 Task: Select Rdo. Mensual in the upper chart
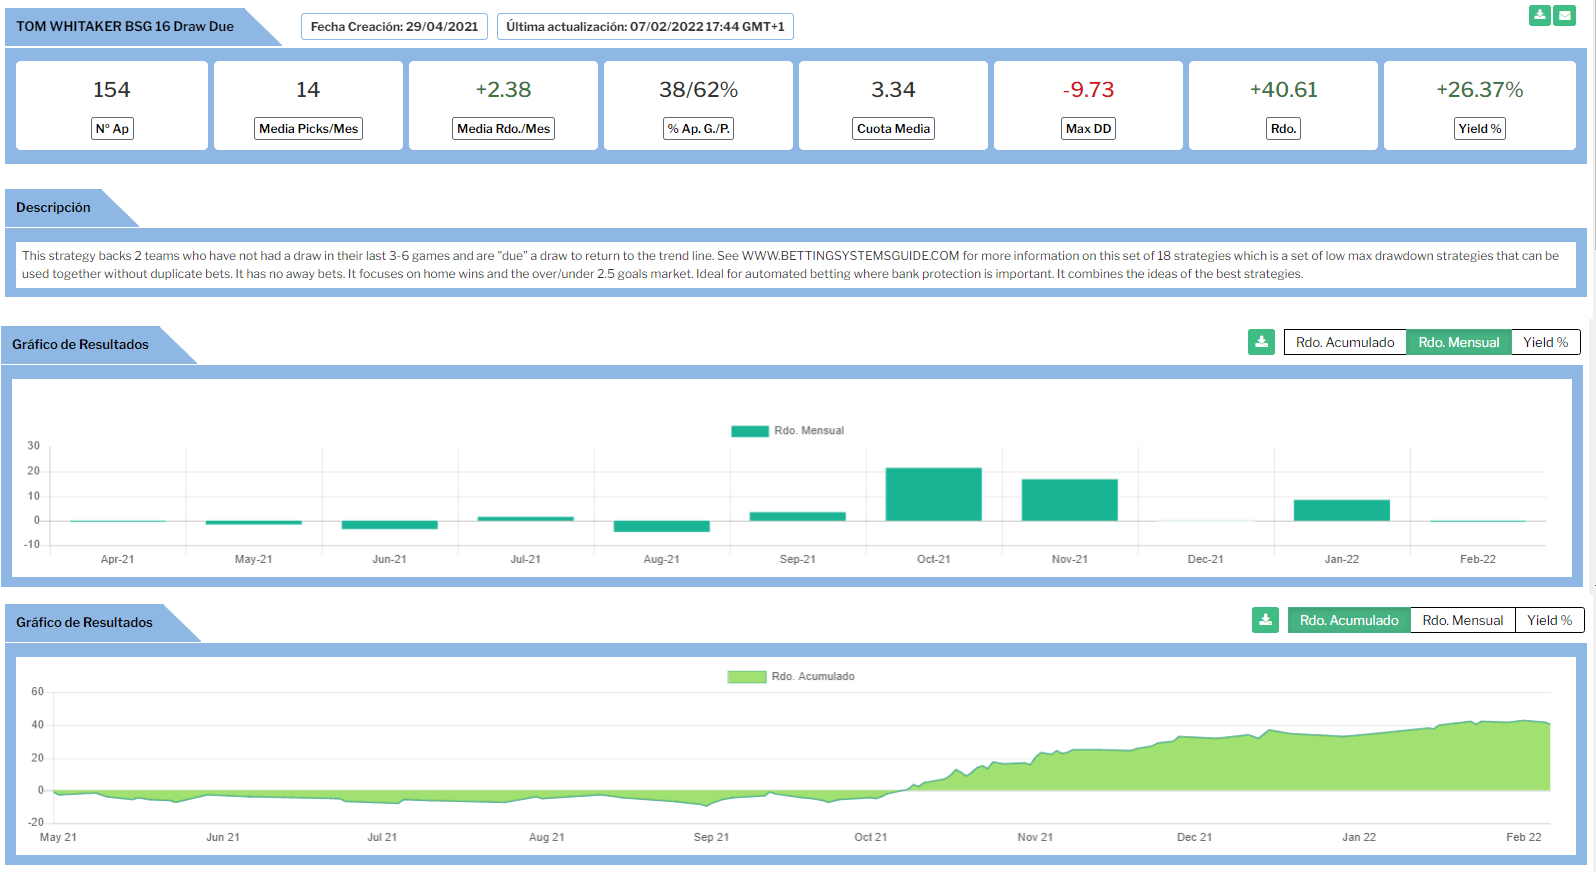click(x=1458, y=342)
